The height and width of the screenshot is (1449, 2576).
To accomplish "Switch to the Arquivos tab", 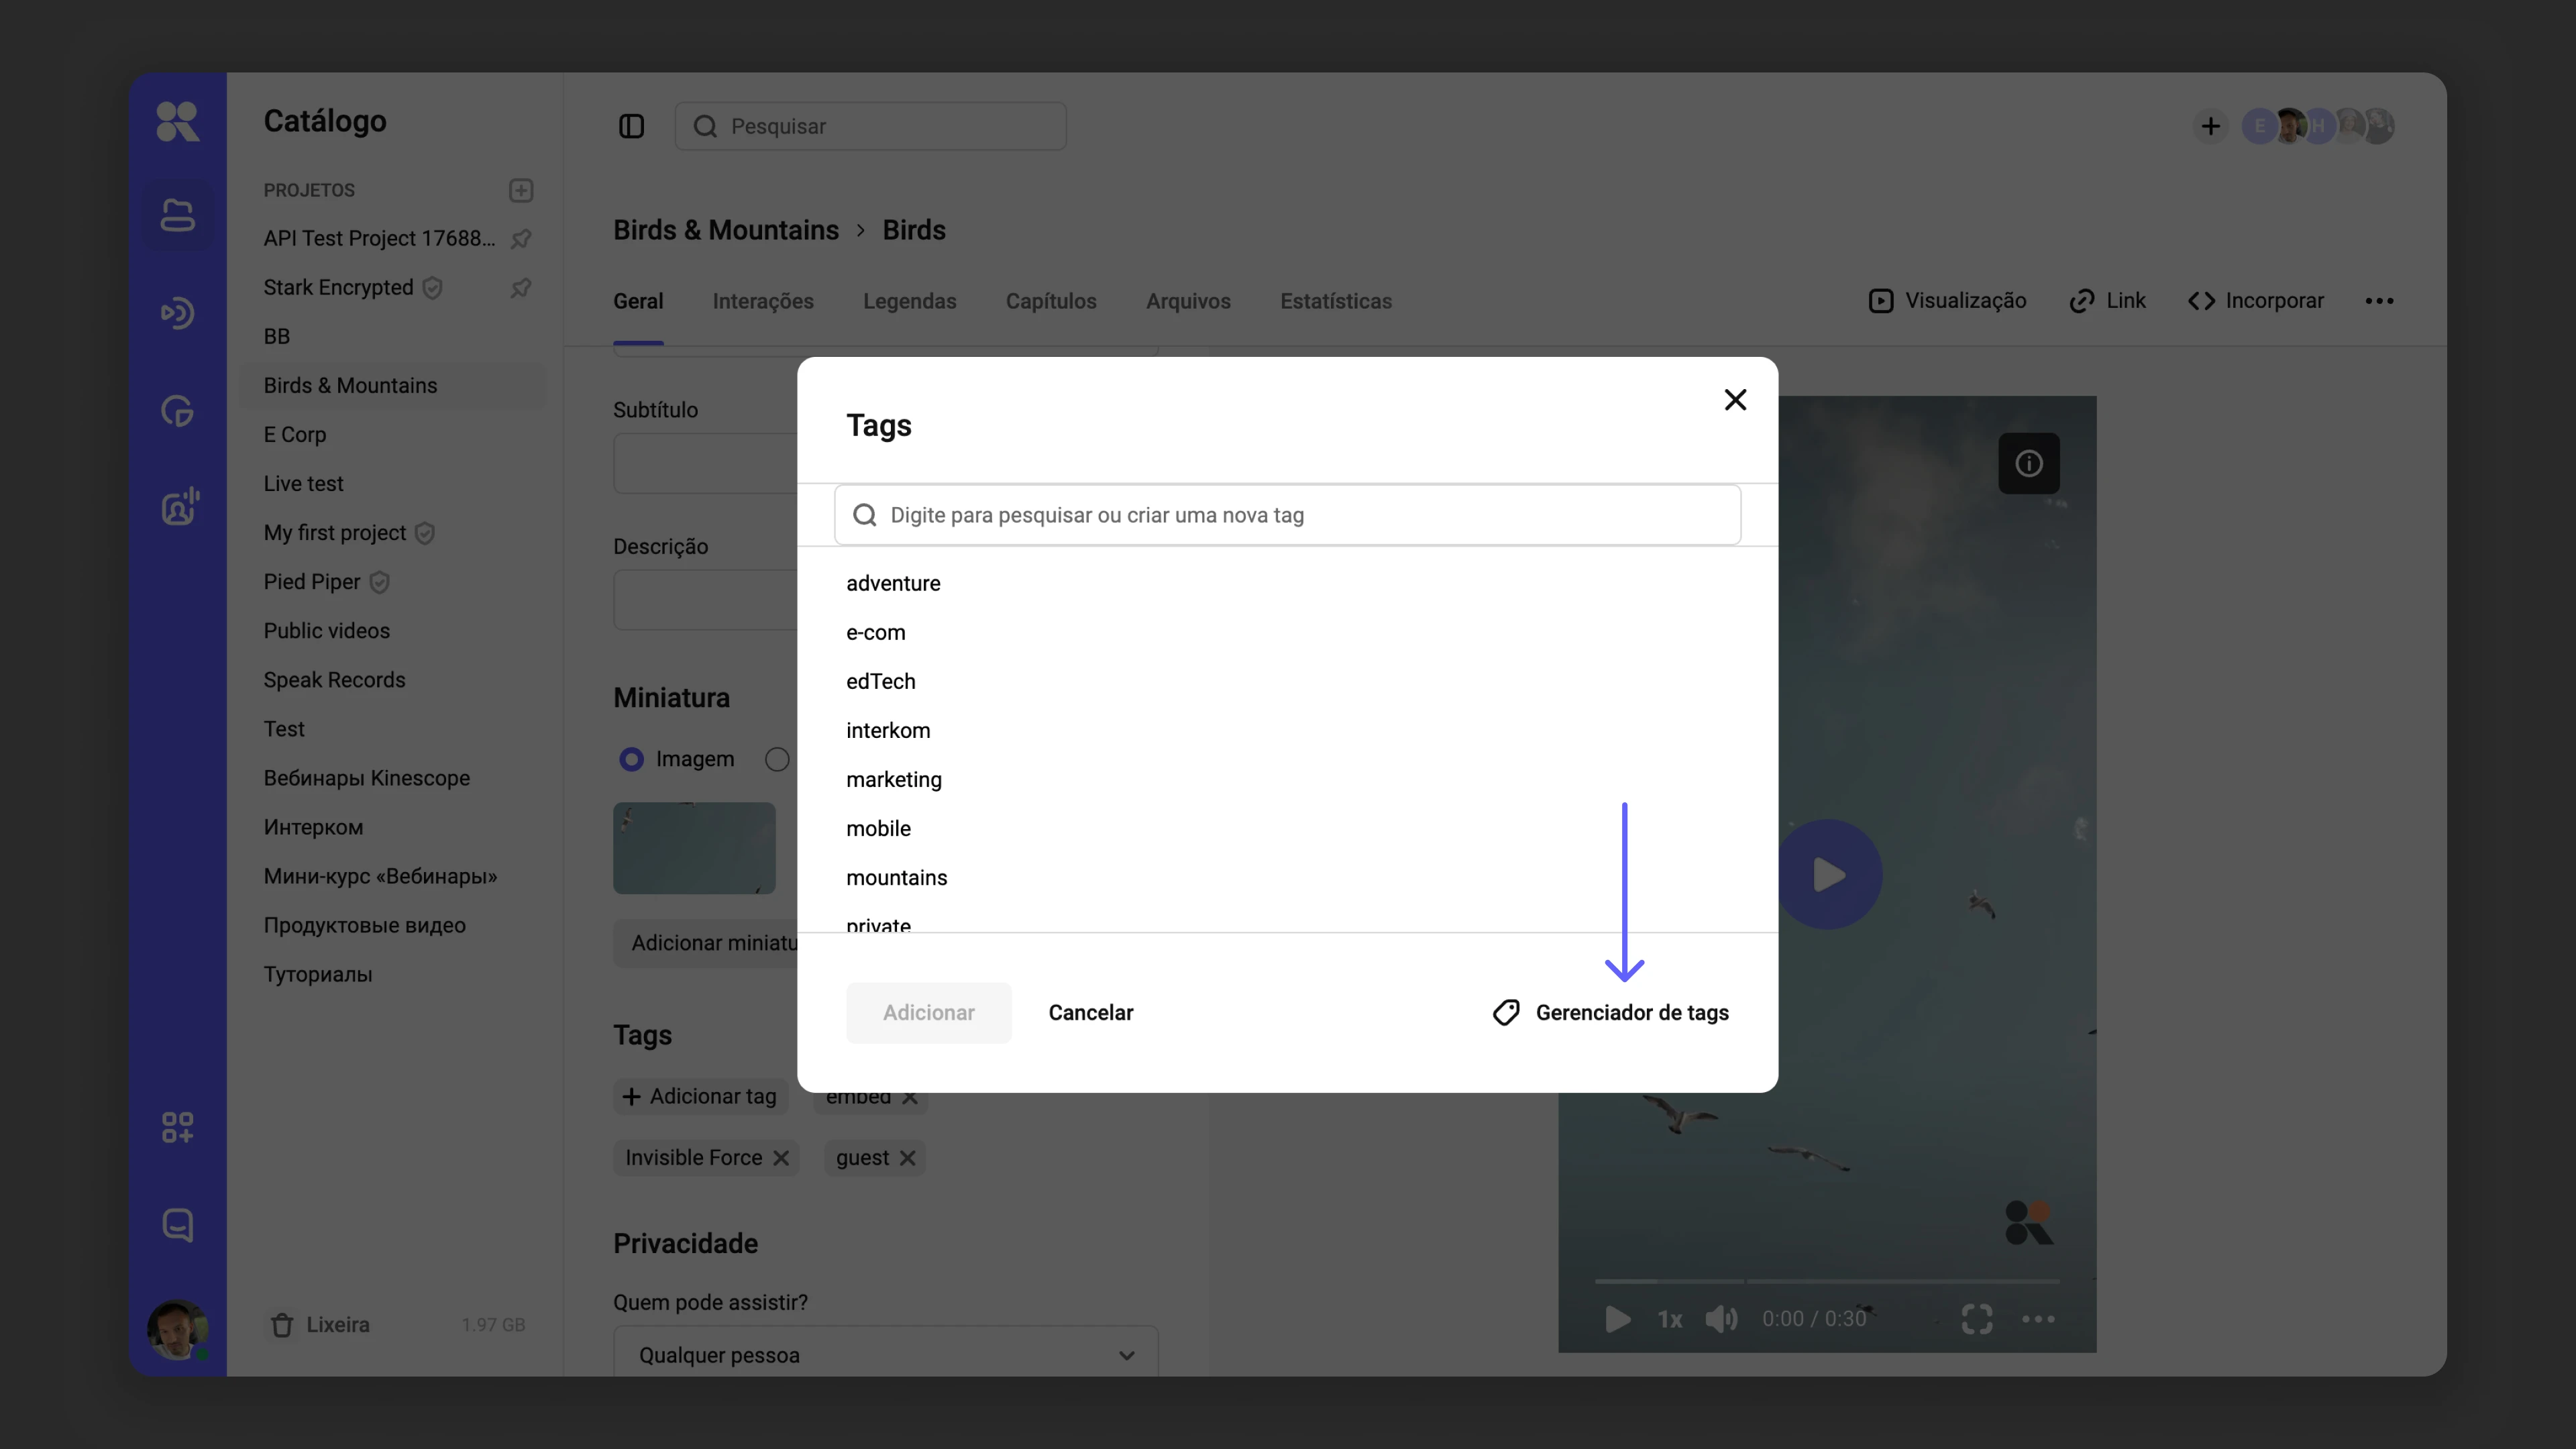I will [x=1188, y=301].
